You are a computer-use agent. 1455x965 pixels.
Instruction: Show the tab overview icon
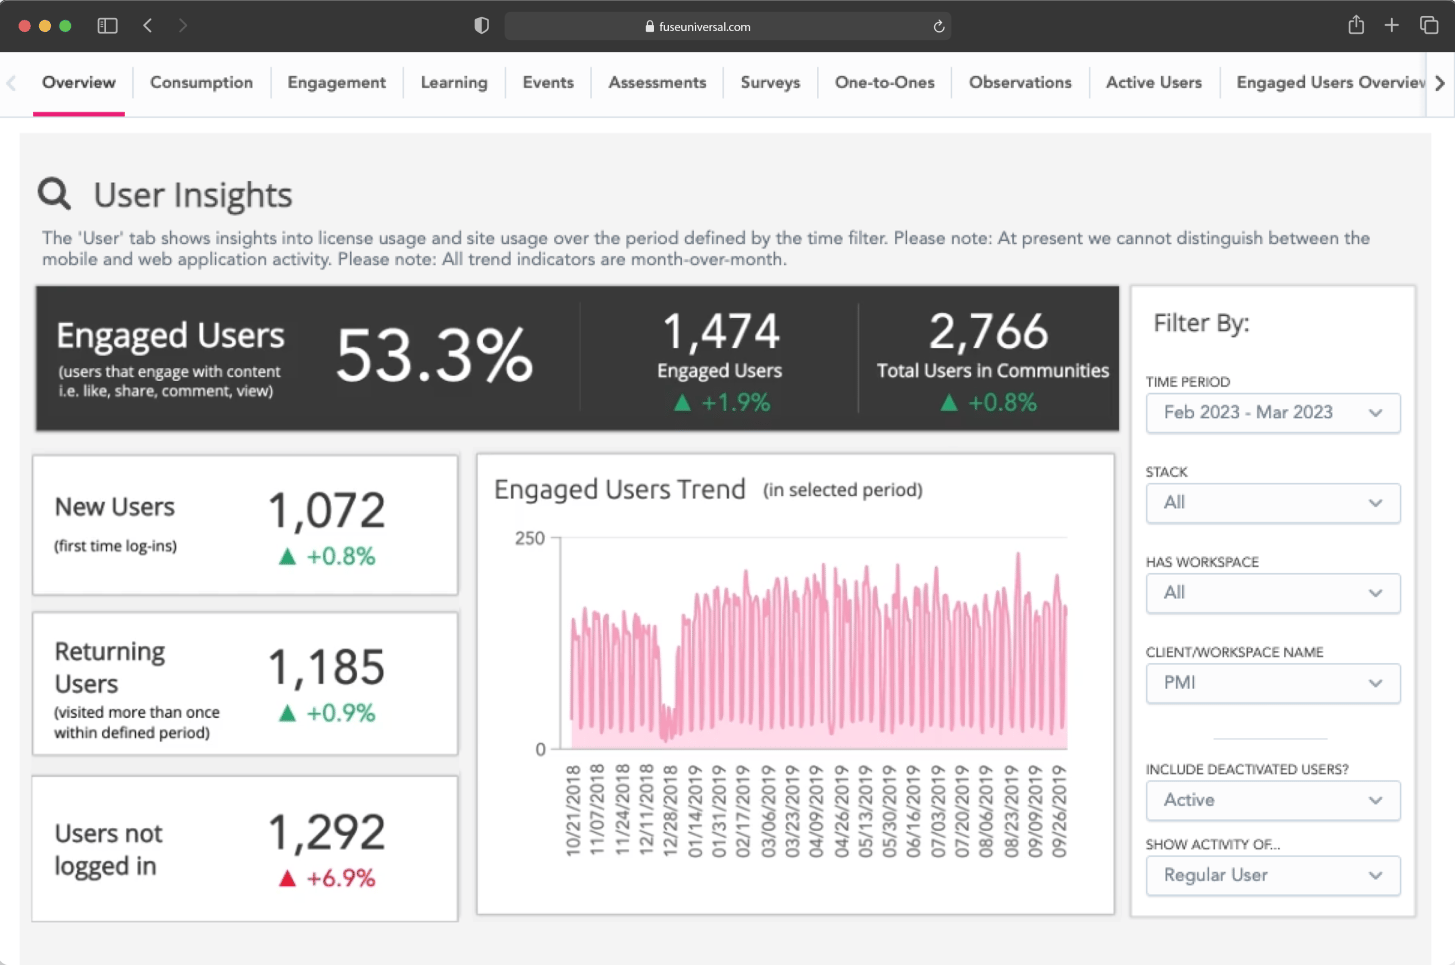1429,25
